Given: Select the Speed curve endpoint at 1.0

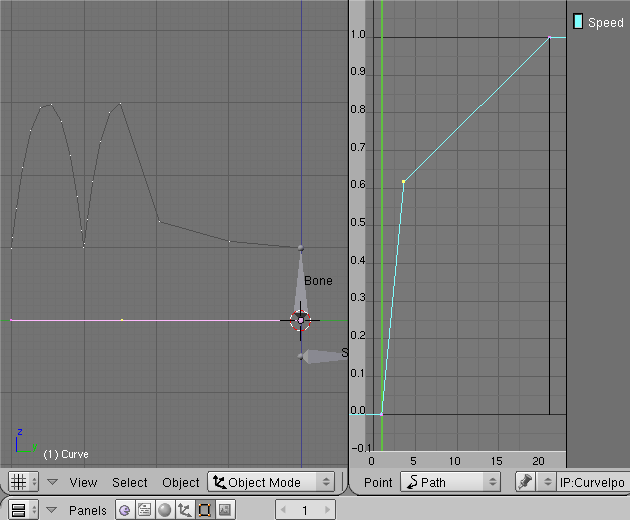Looking at the screenshot, I should (x=549, y=37).
